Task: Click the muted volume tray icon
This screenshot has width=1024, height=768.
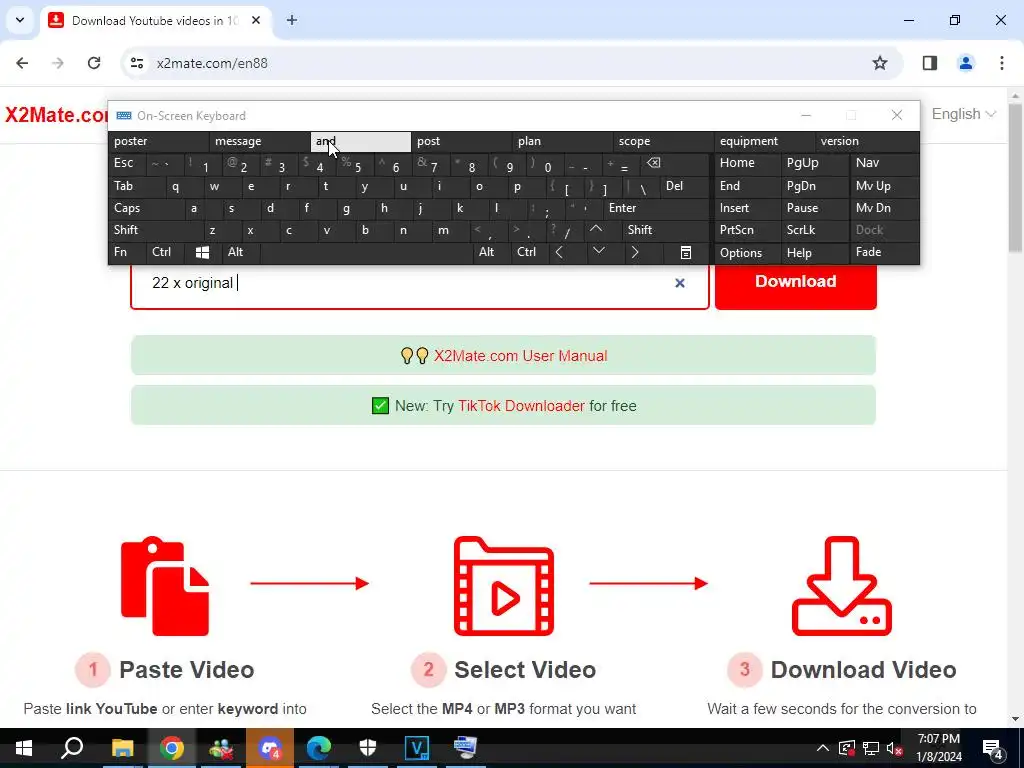Action: pyautogui.click(x=895, y=748)
